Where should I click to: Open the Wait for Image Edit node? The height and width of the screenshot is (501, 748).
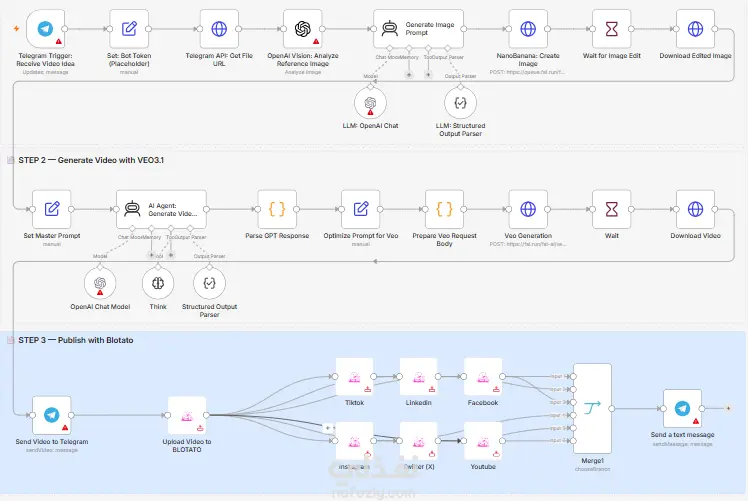click(x=612, y=29)
